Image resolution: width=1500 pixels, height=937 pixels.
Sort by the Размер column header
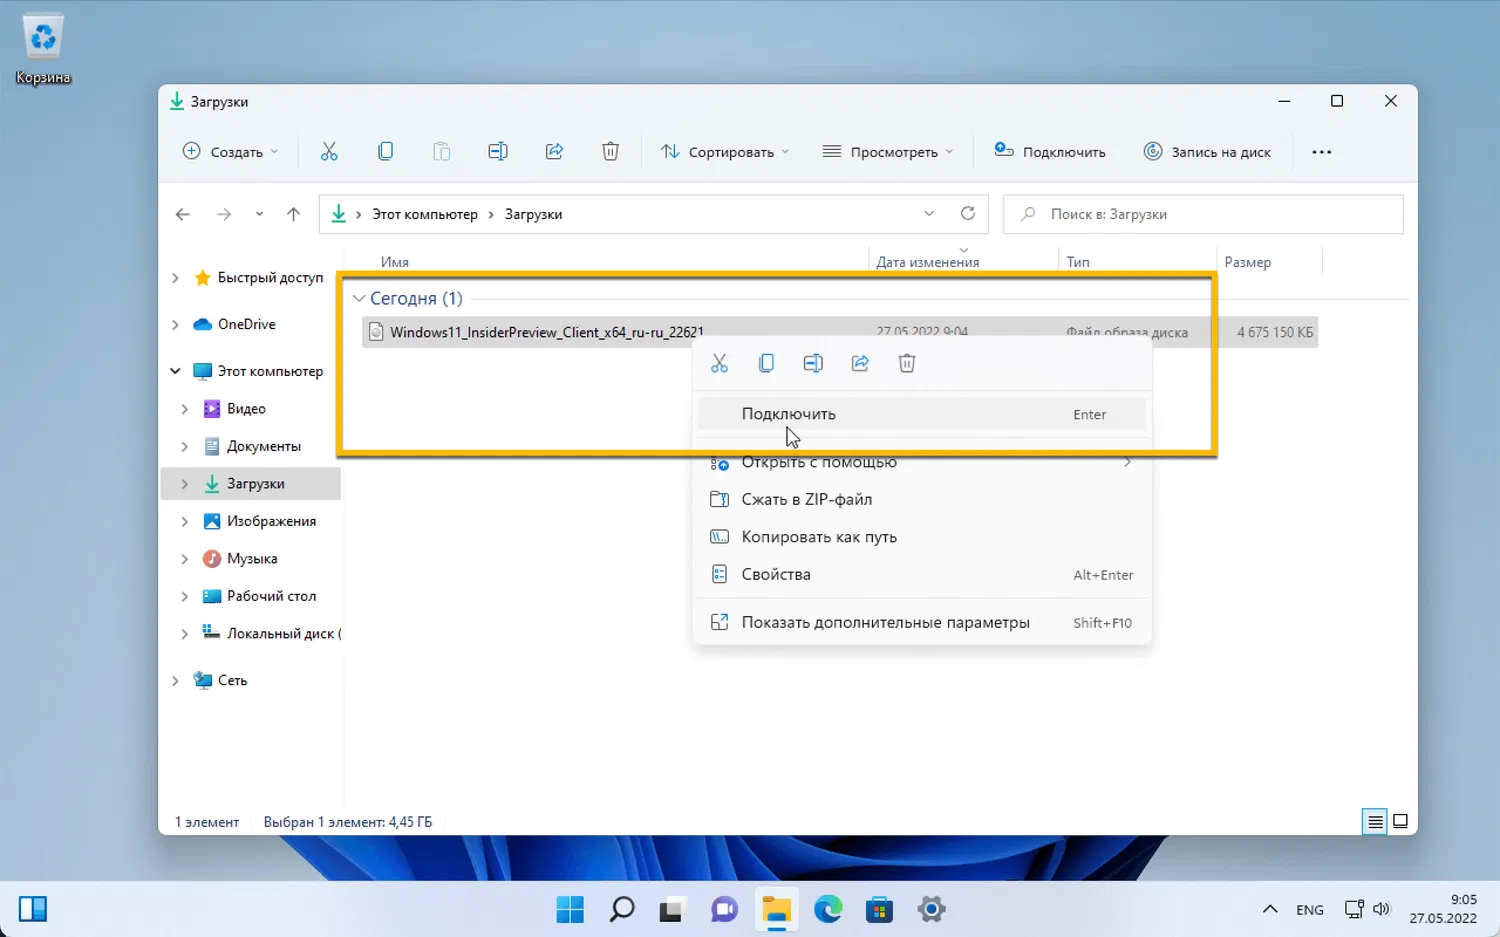(x=1248, y=262)
